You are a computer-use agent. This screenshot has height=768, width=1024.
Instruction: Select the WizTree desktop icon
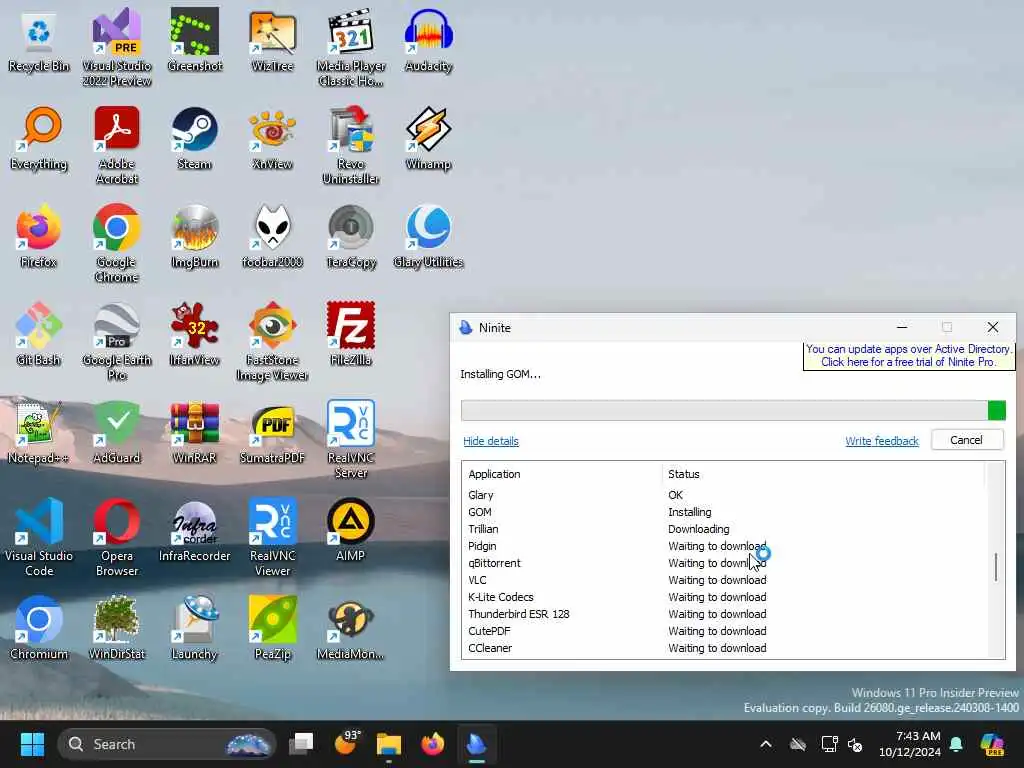coord(272,41)
